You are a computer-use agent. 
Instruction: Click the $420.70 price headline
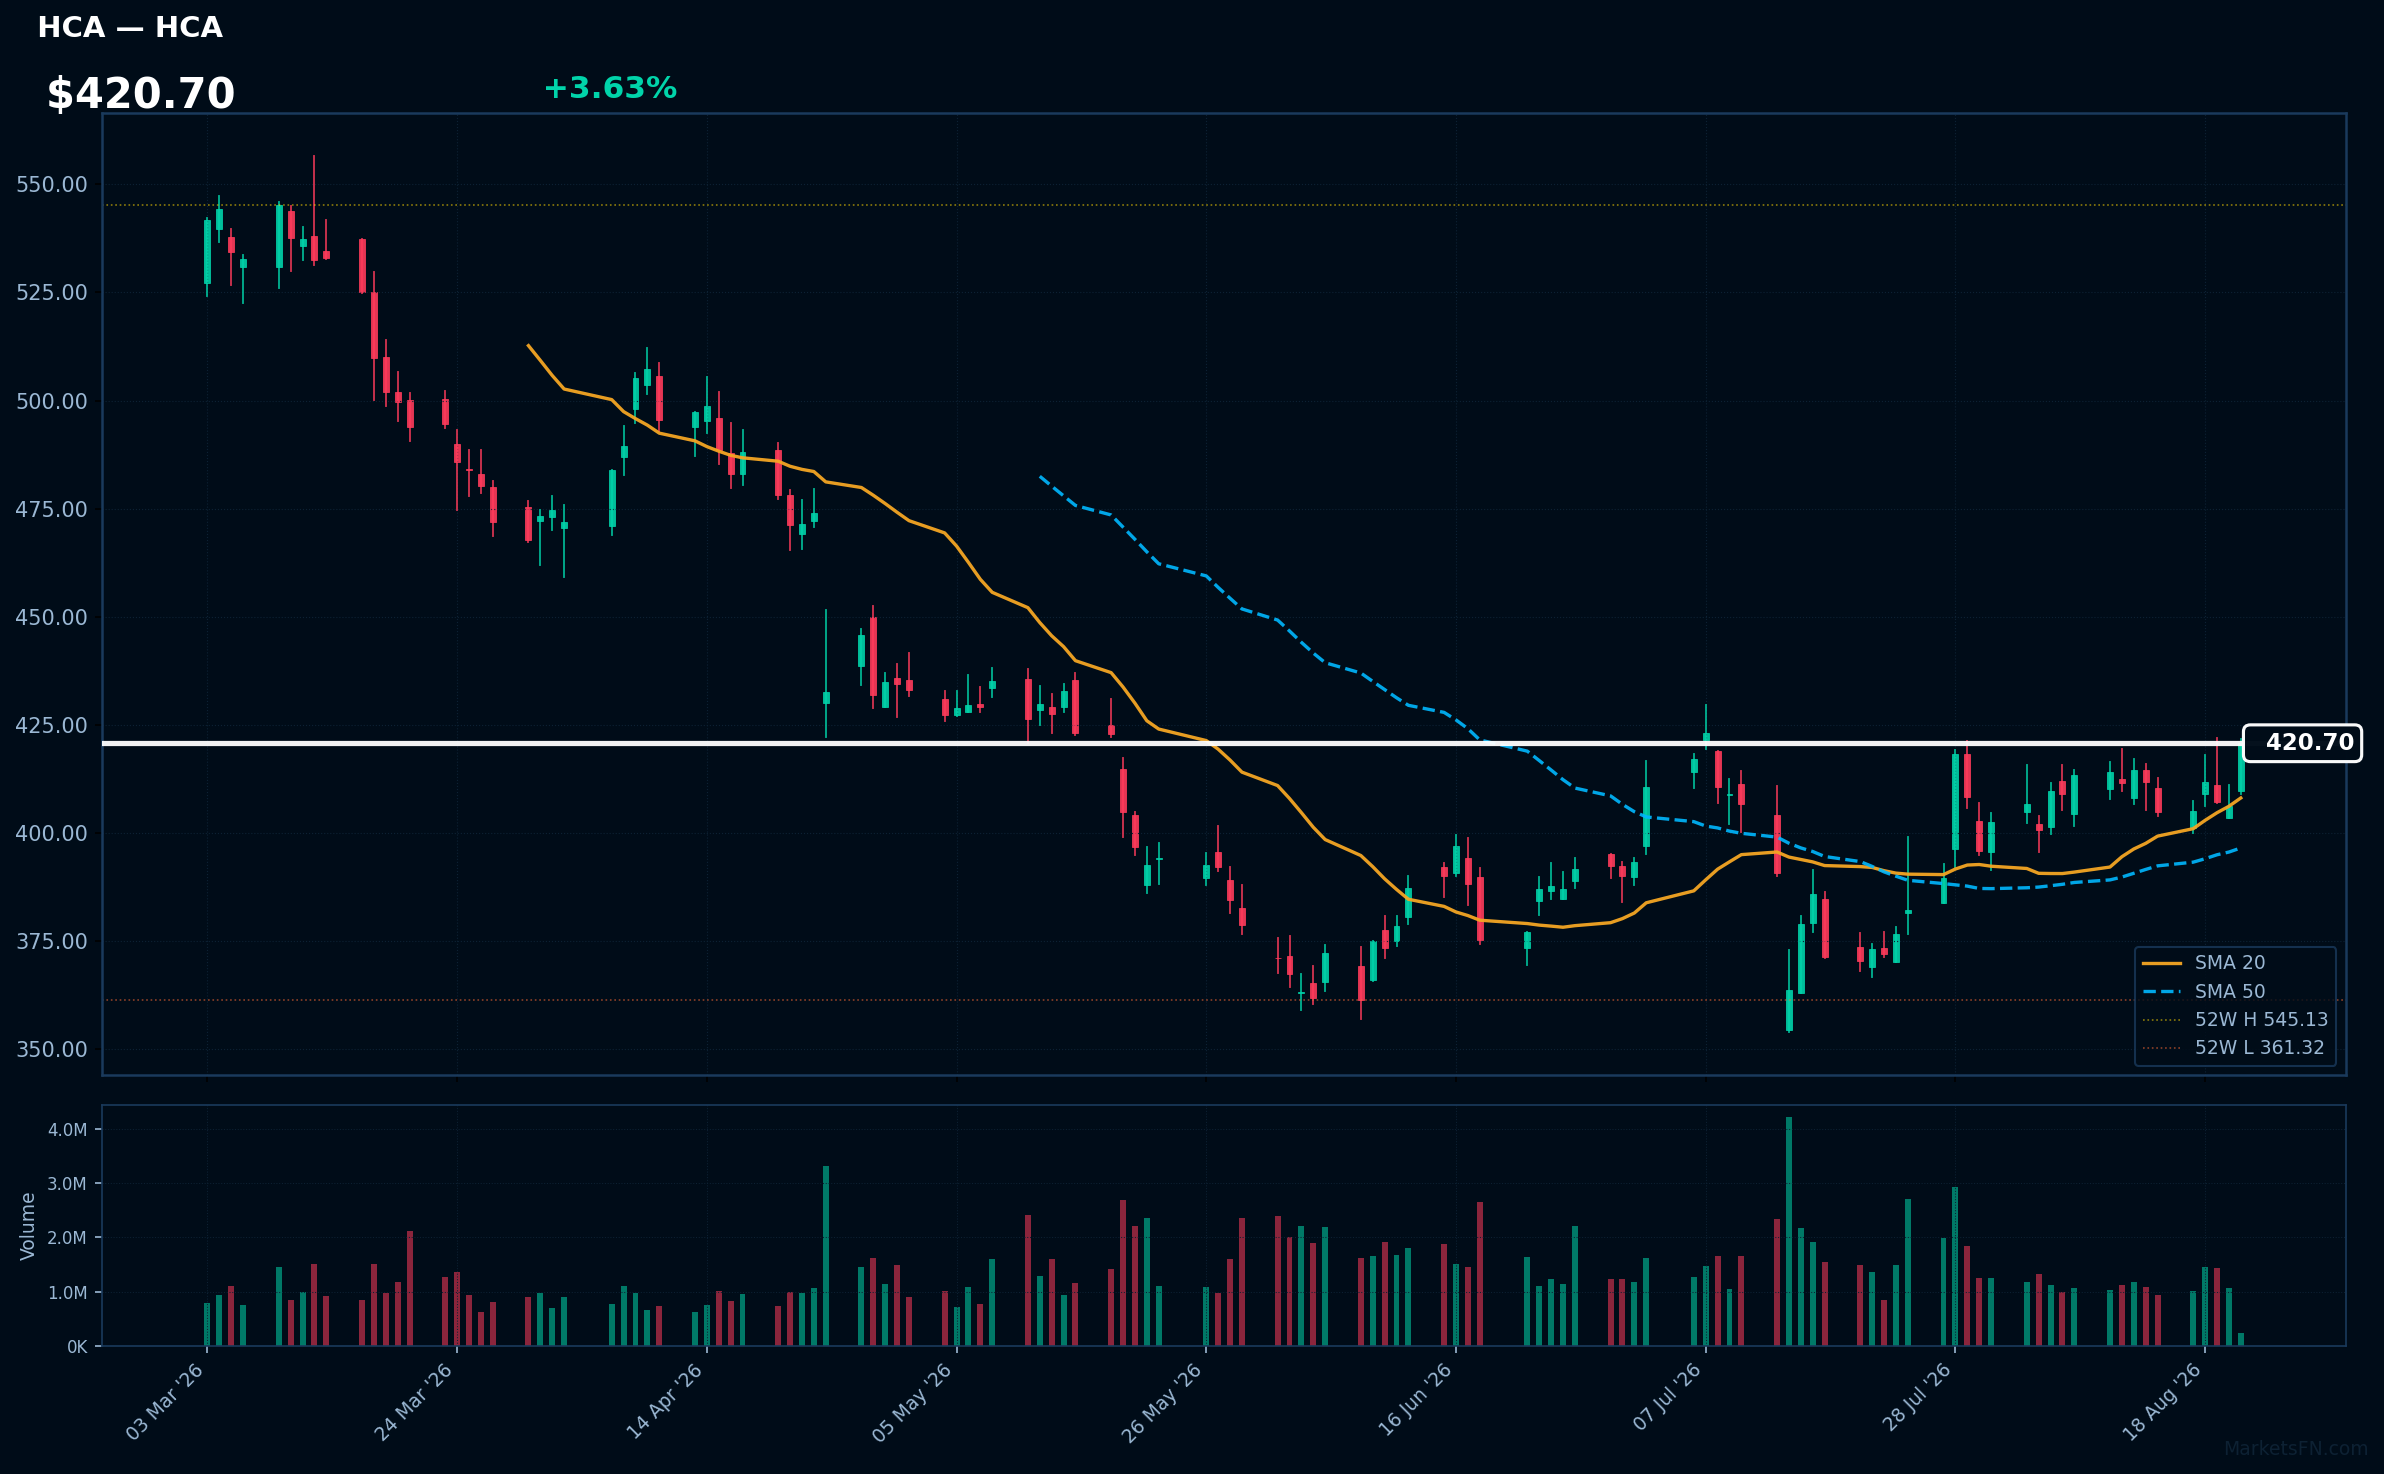(x=141, y=94)
